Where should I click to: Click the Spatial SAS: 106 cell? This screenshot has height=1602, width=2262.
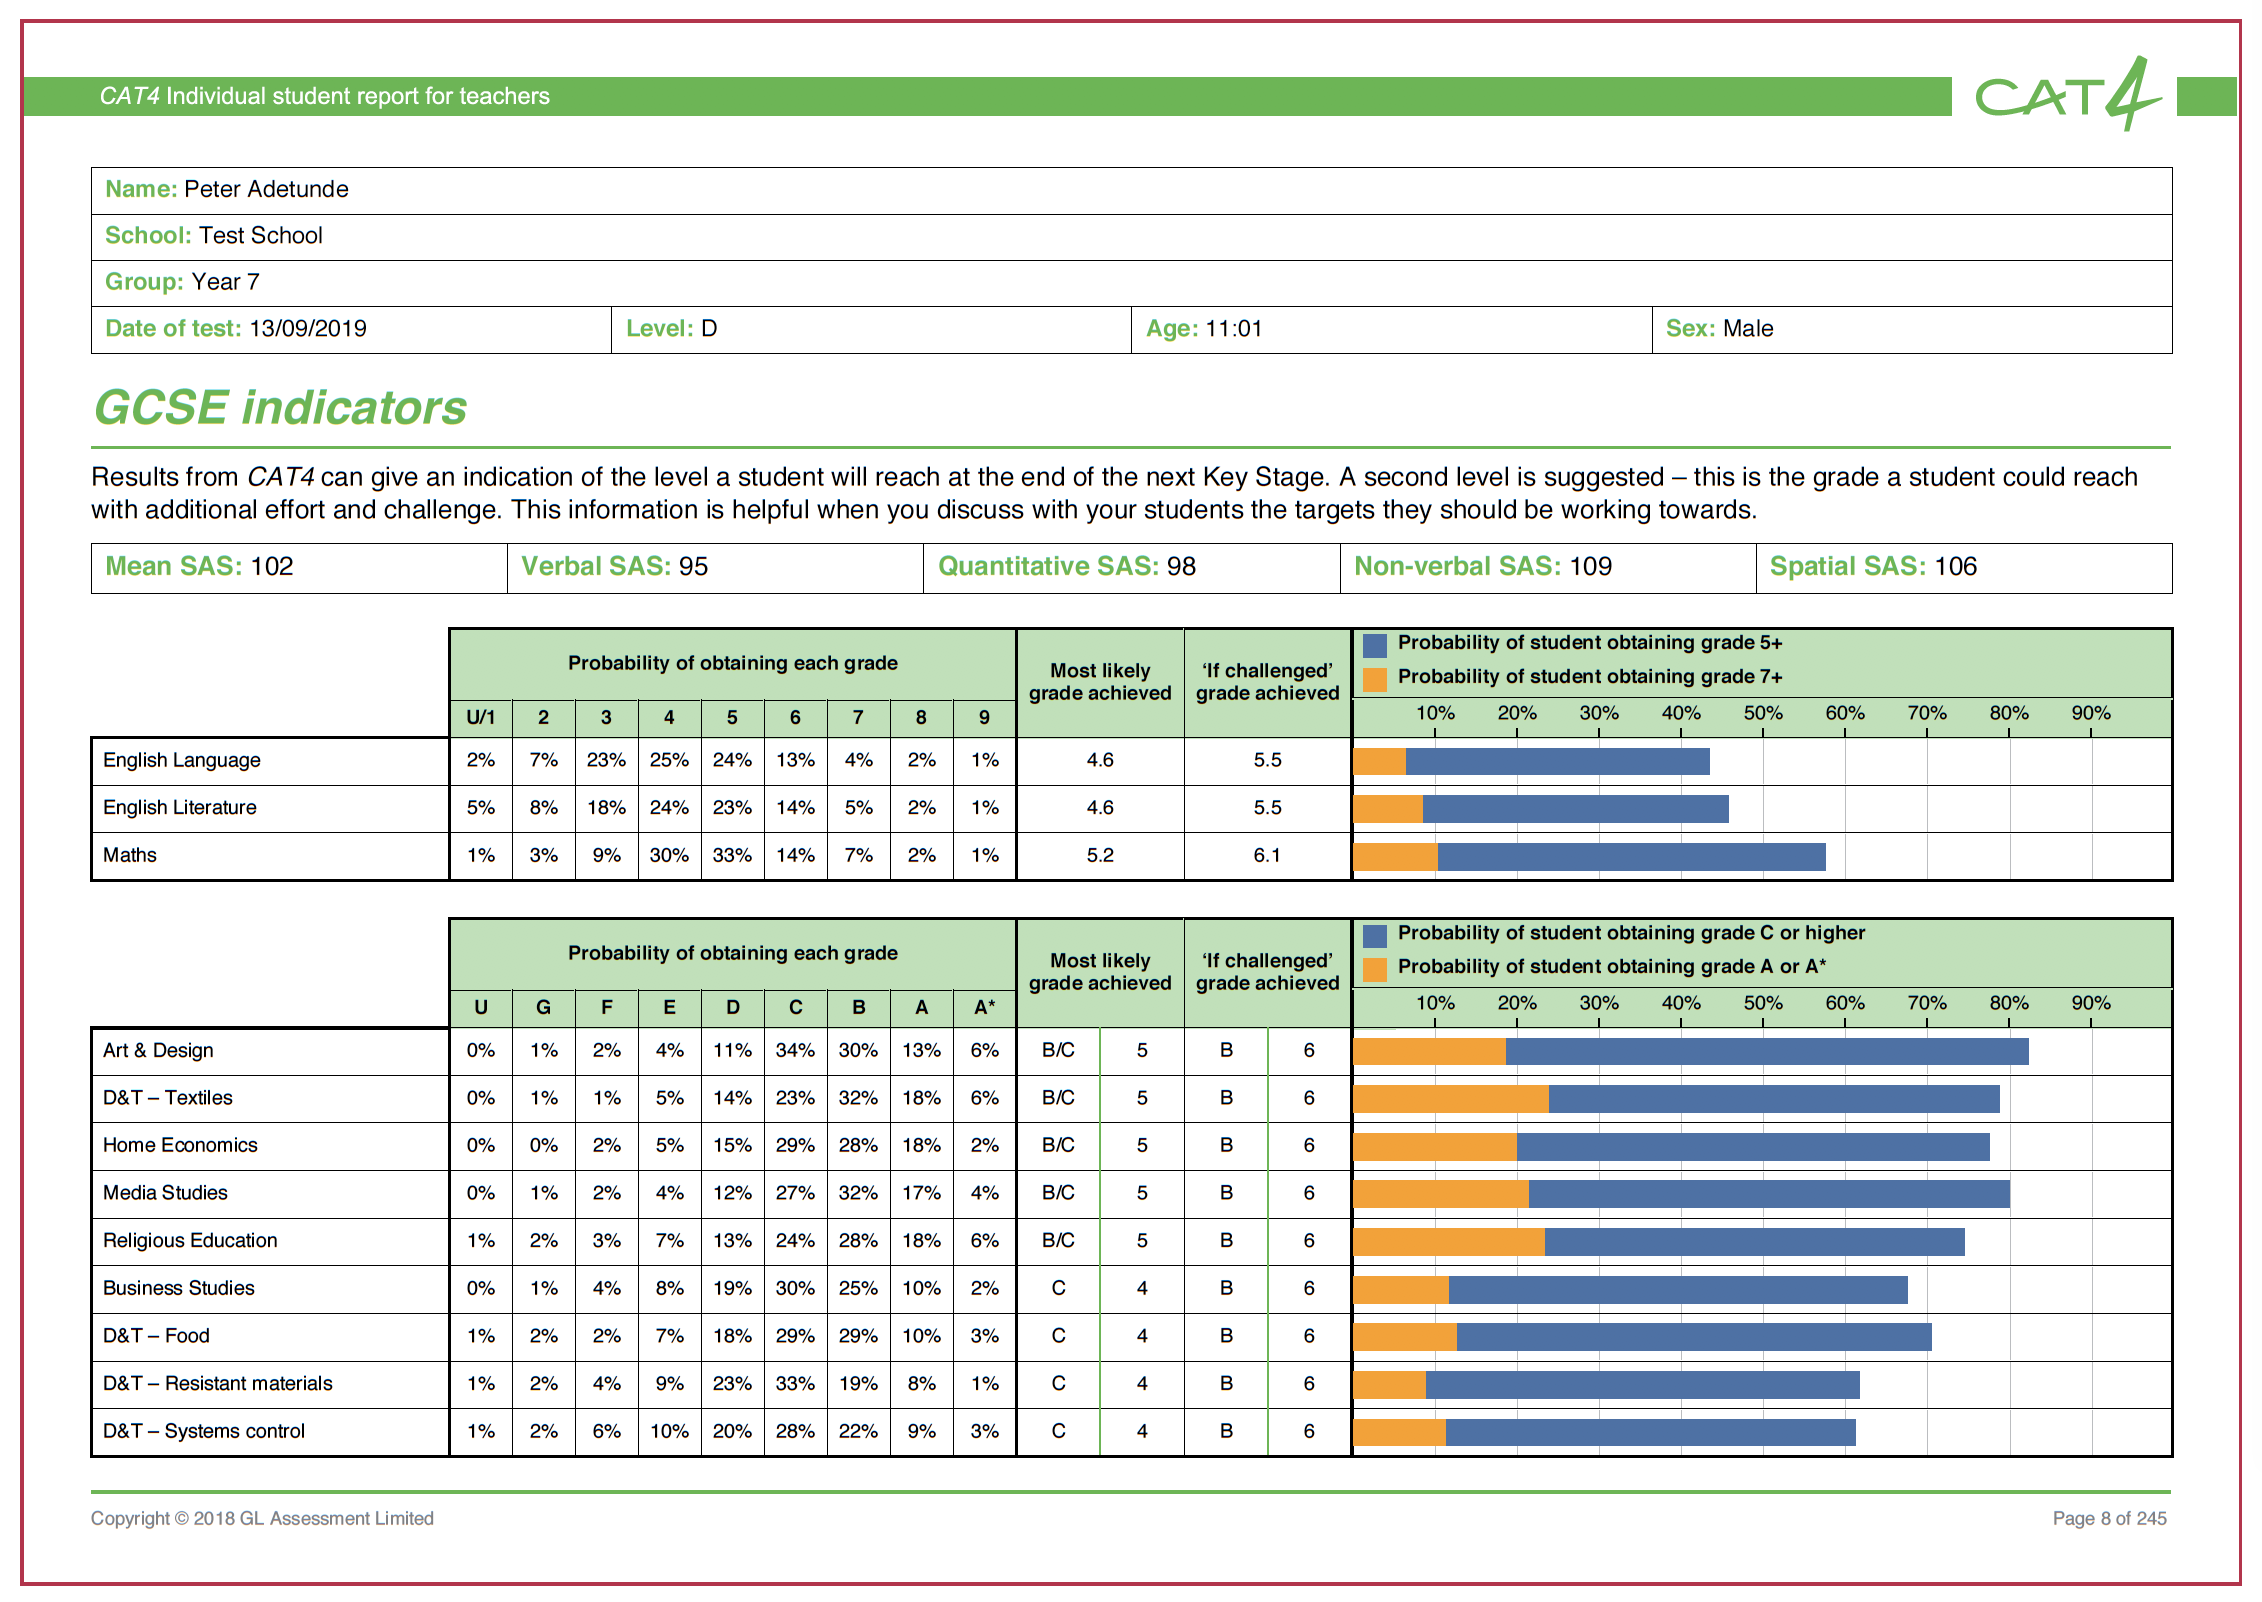point(1964,567)
